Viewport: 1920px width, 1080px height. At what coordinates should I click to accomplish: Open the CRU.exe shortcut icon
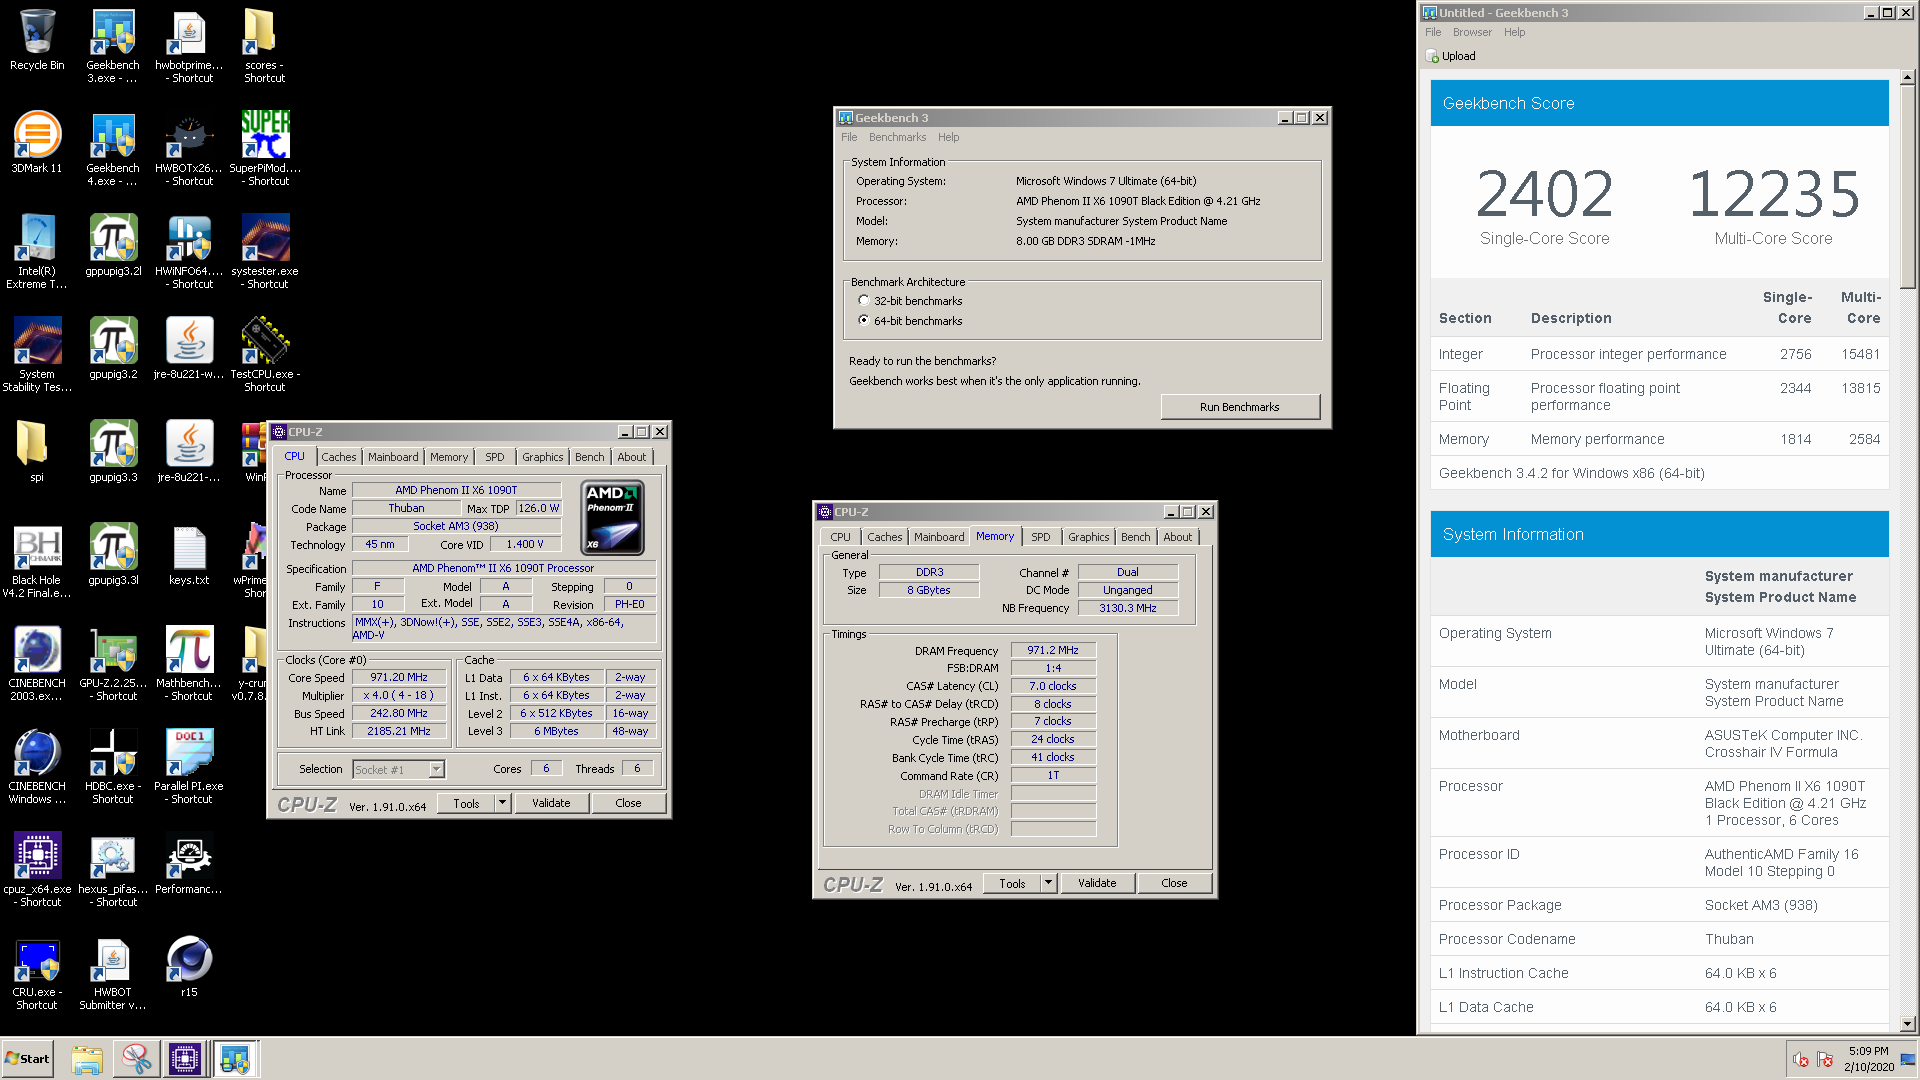coord(37,973)
